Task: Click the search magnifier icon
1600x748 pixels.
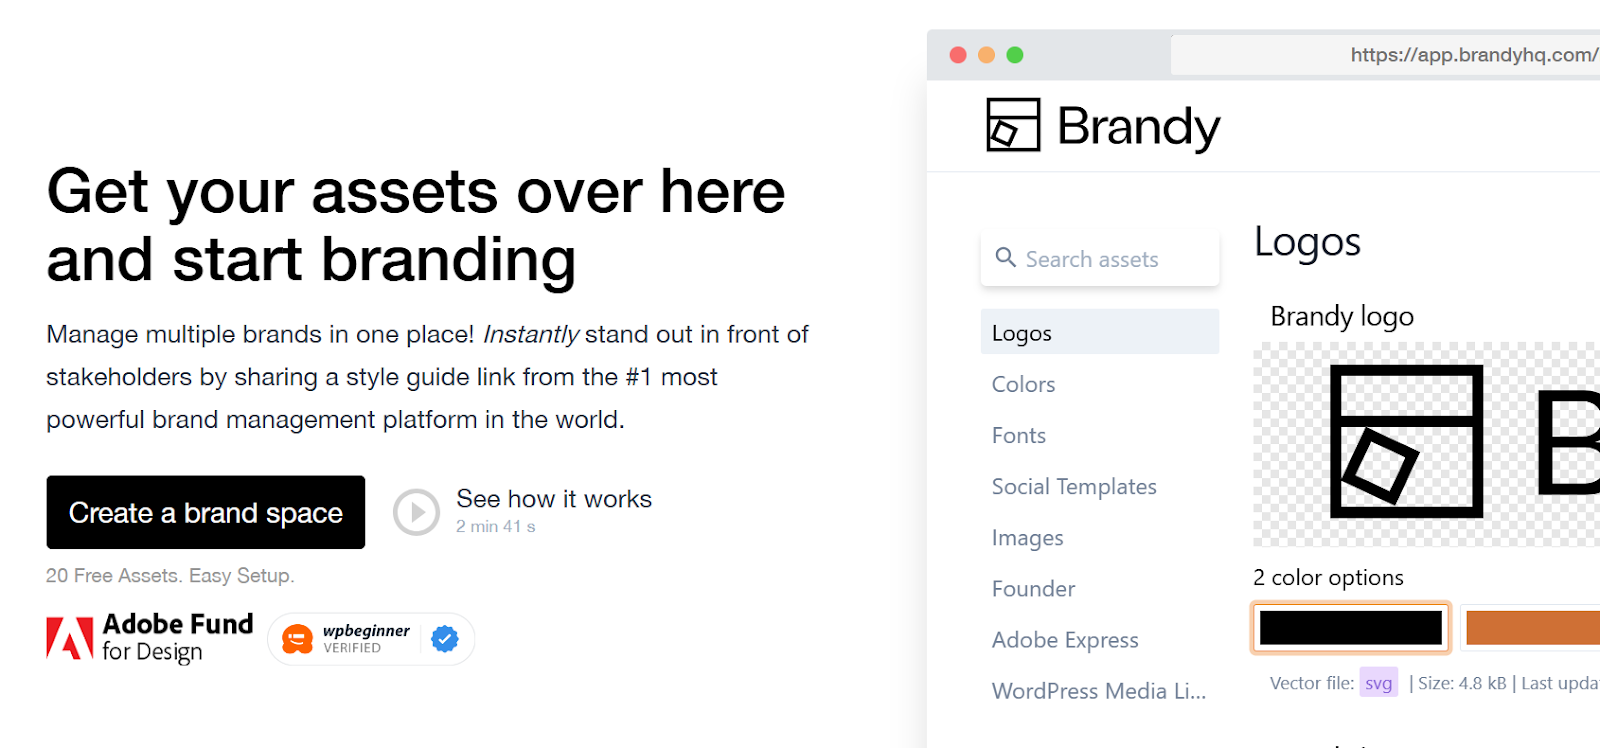Action: point(1005,258)
